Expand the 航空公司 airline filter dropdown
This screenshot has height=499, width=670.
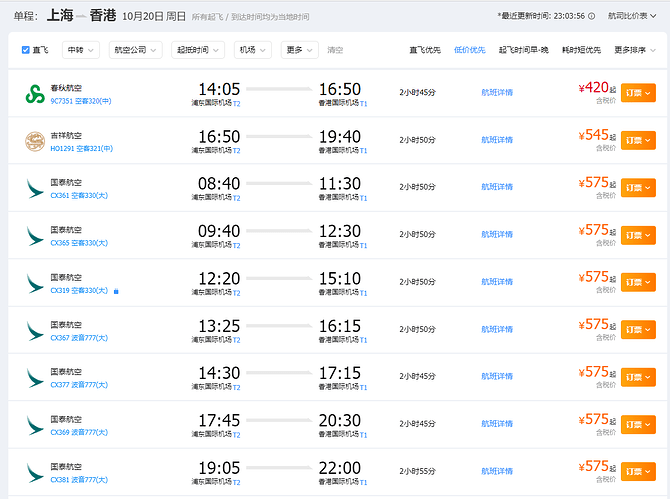(136, 50)
